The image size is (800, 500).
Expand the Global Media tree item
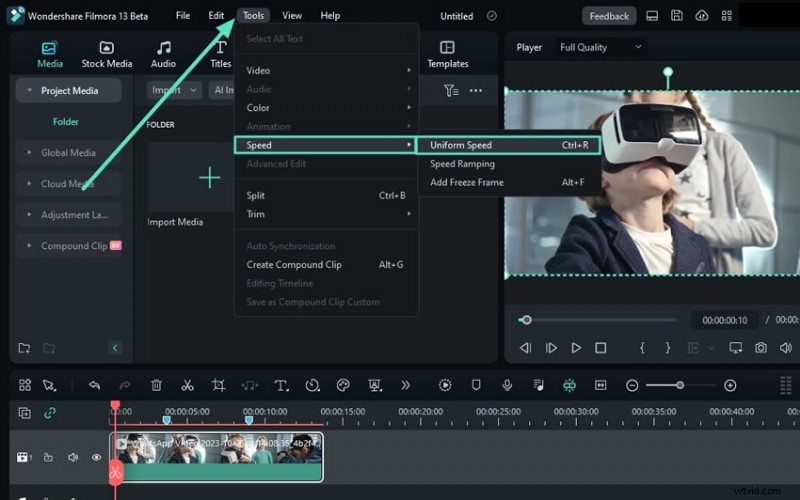click(x=68, y=153)
